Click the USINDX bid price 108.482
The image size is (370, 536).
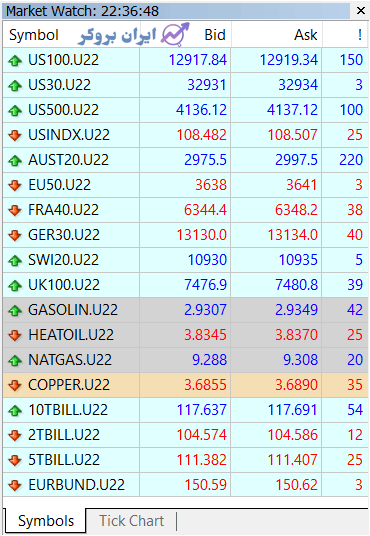[202, 135]
